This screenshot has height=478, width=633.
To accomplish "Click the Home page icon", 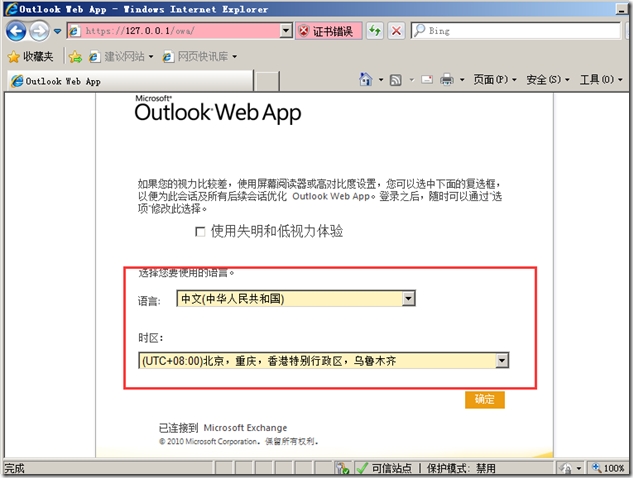I will click(365, 80).
